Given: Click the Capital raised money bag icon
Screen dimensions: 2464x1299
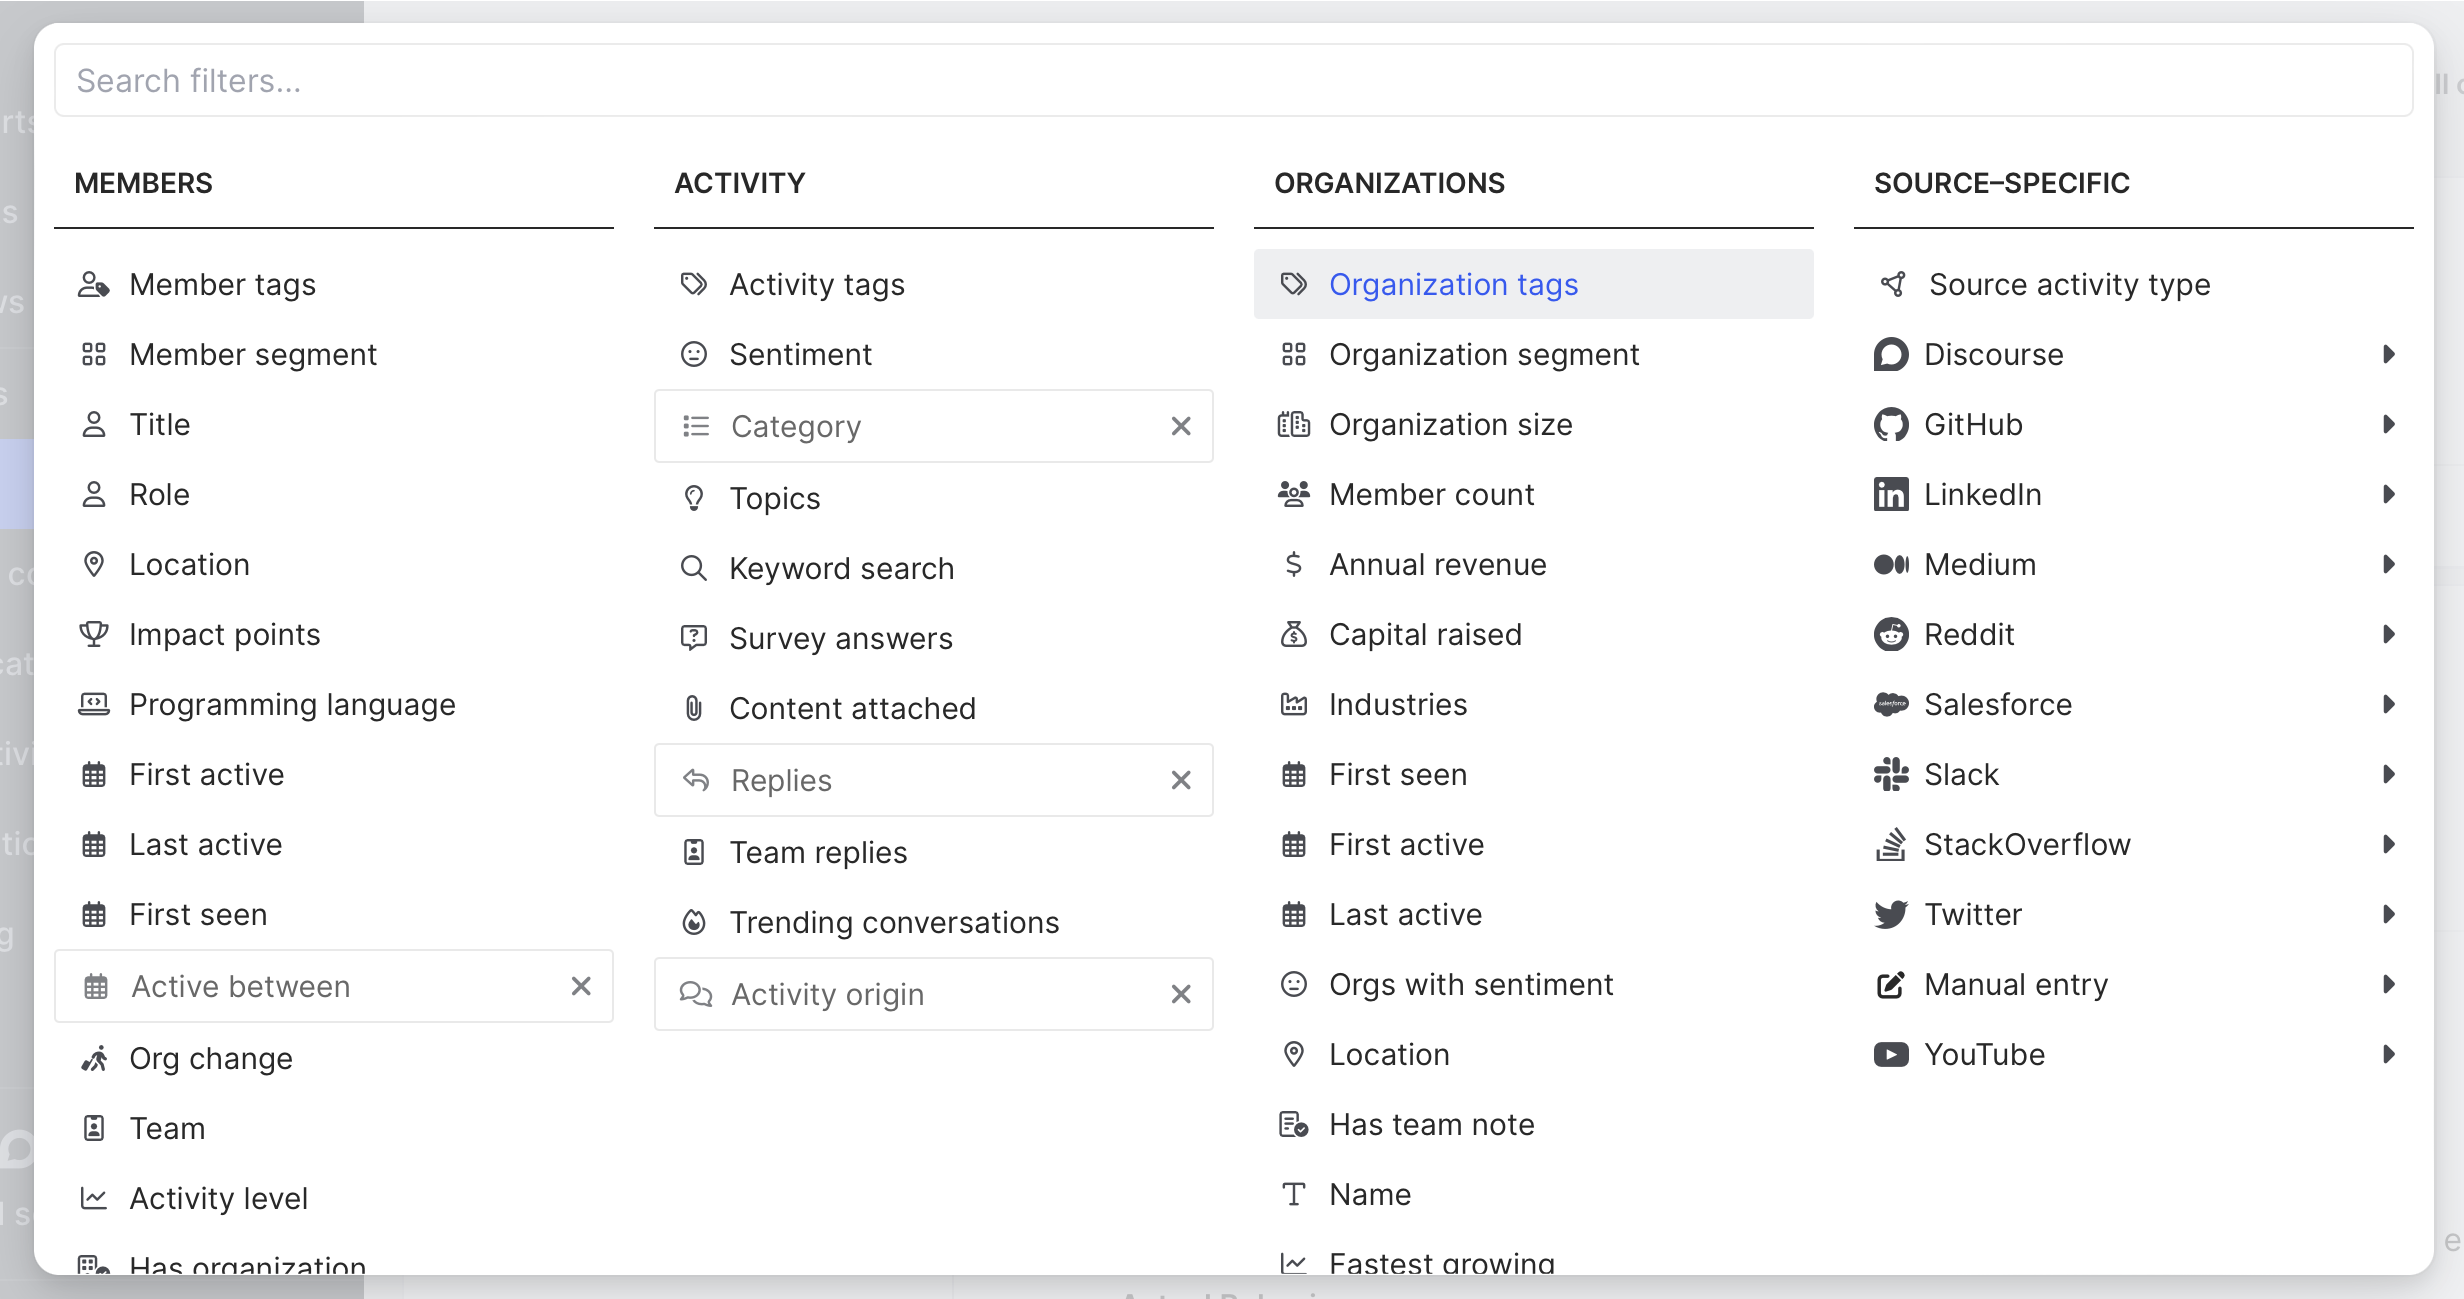Looking at the screenshot, I should [1294, 635].
